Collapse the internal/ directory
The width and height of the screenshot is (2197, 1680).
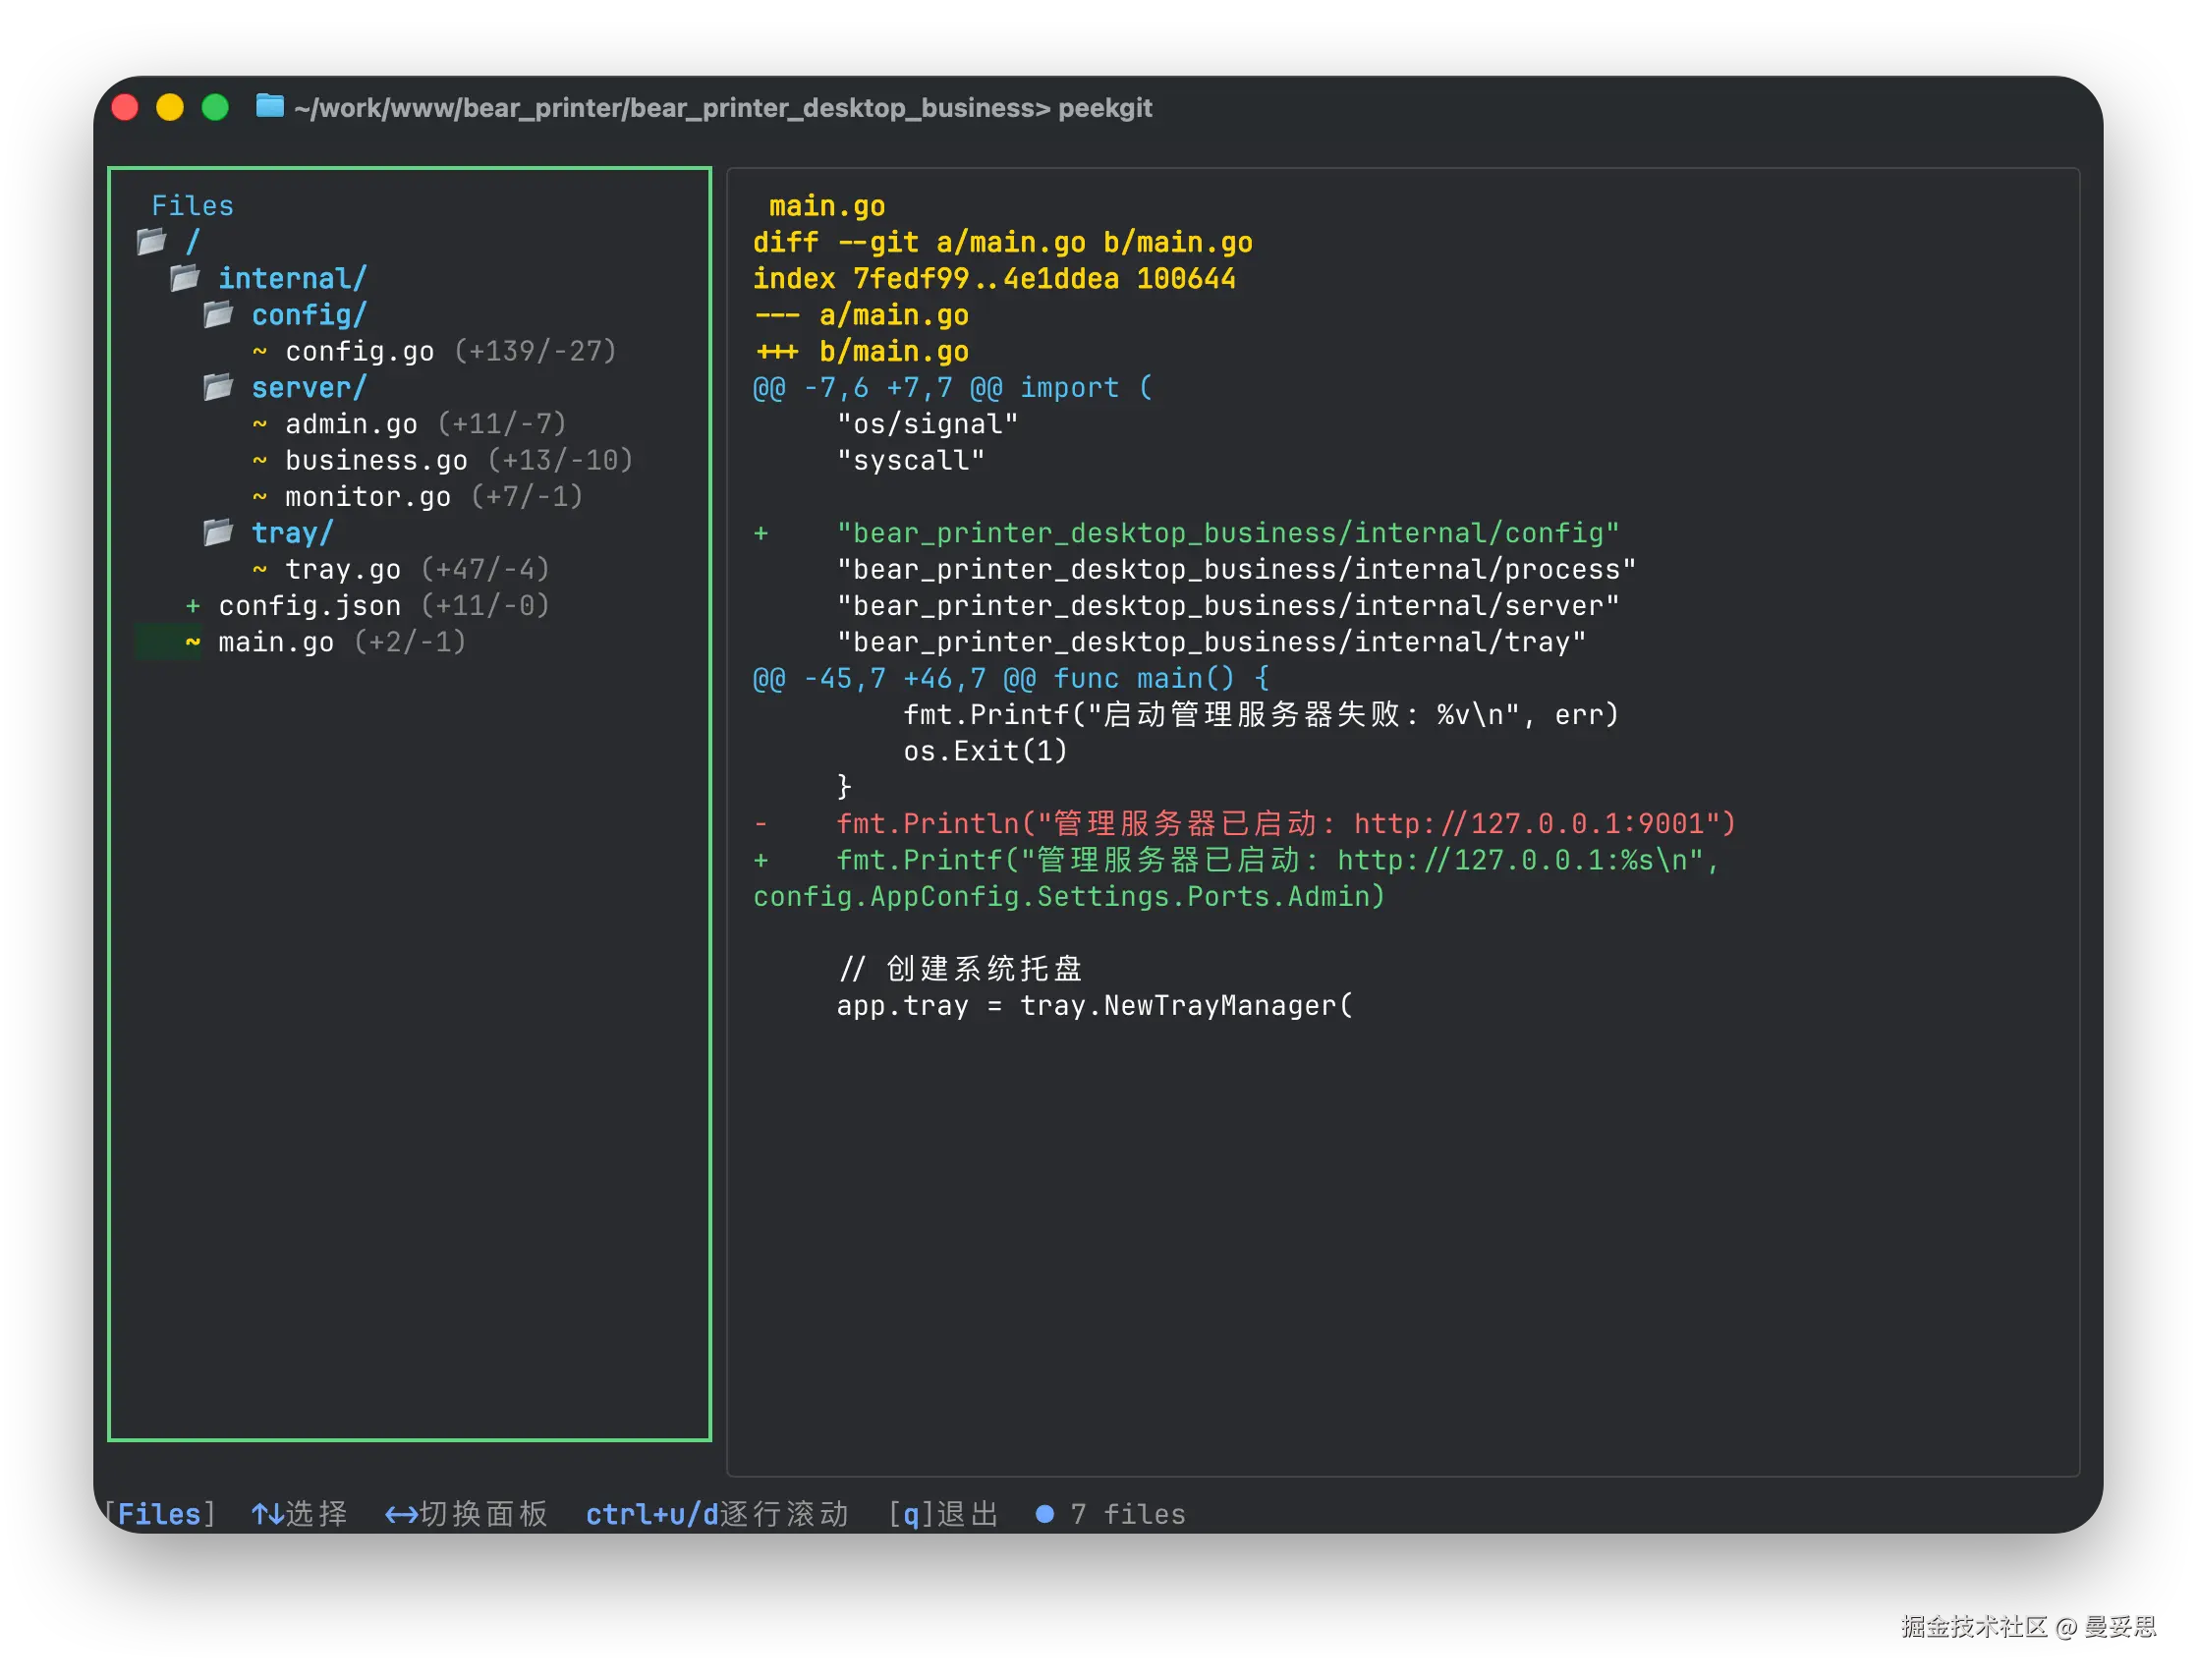292,278
